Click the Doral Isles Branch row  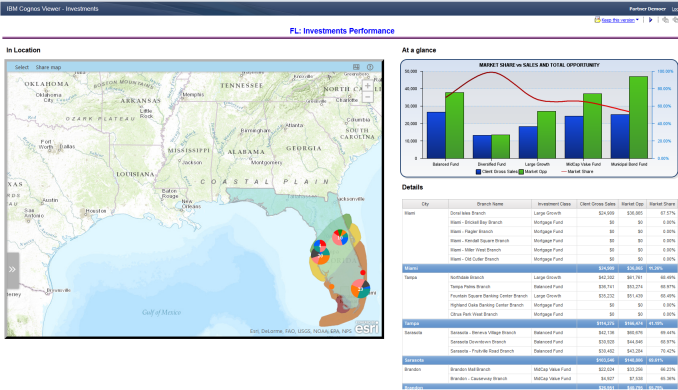tap(540, 213)
